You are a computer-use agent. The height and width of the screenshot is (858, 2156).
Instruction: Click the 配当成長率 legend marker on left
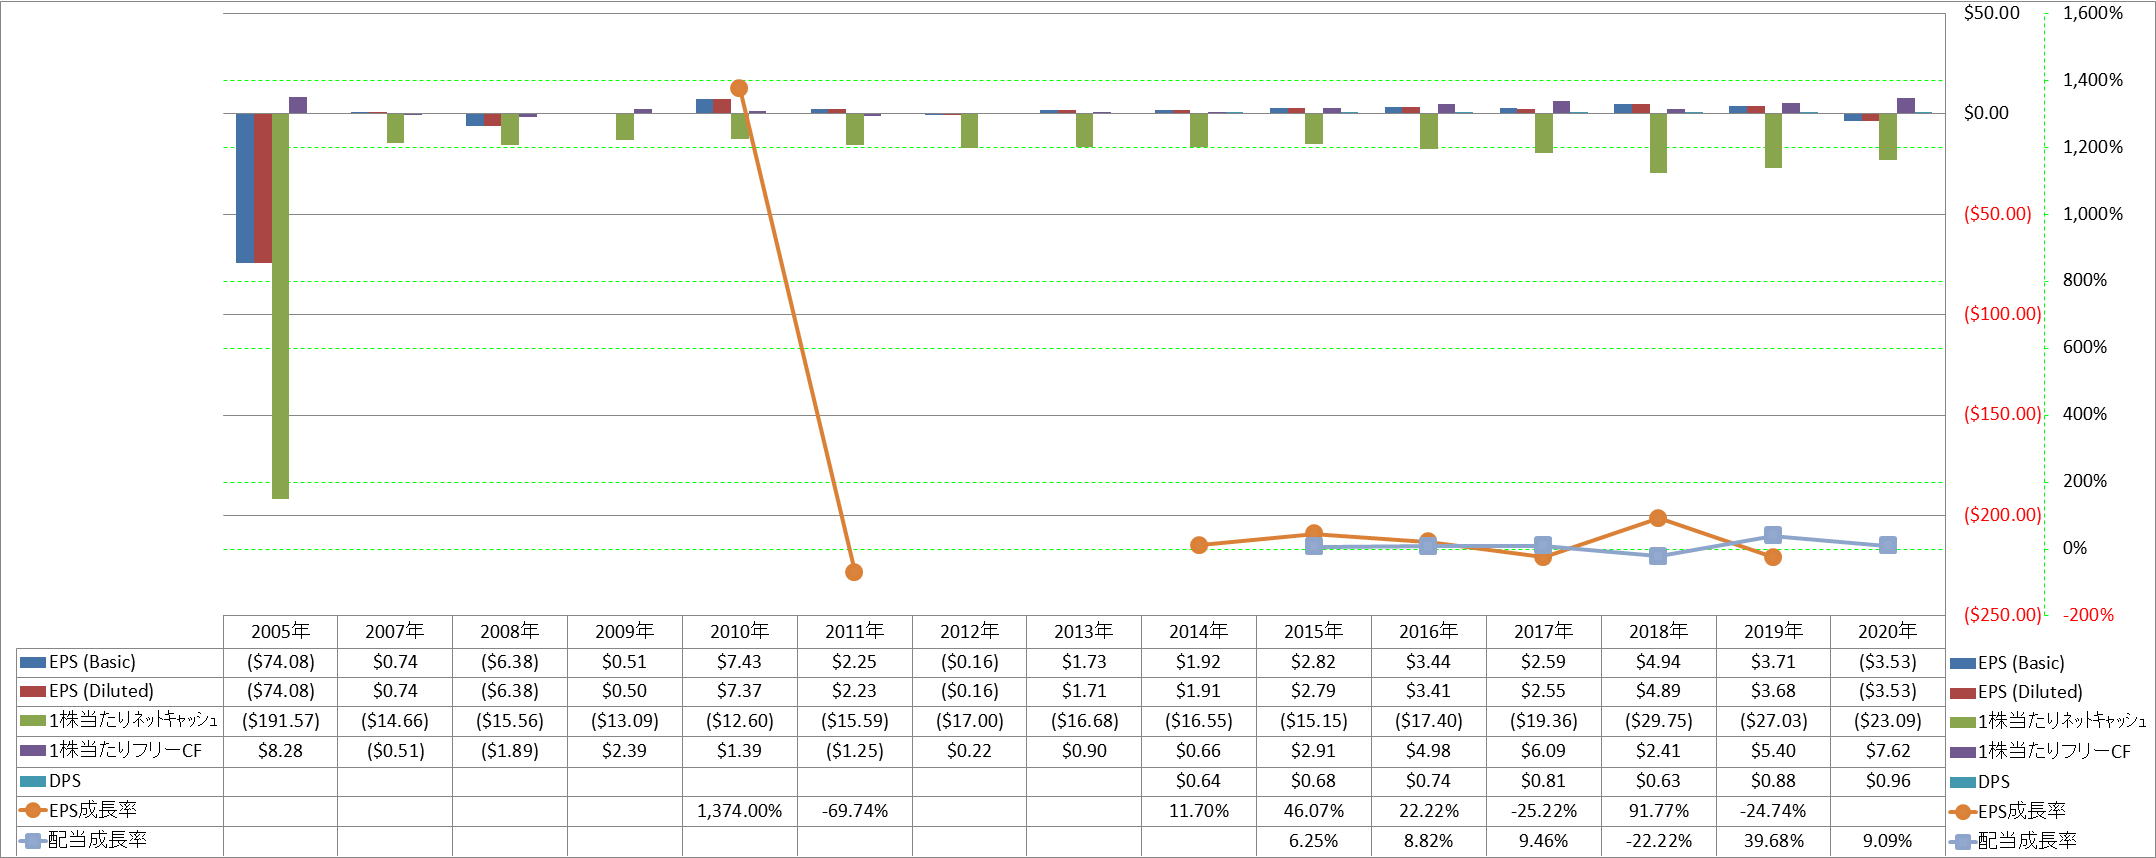(33, 840)
